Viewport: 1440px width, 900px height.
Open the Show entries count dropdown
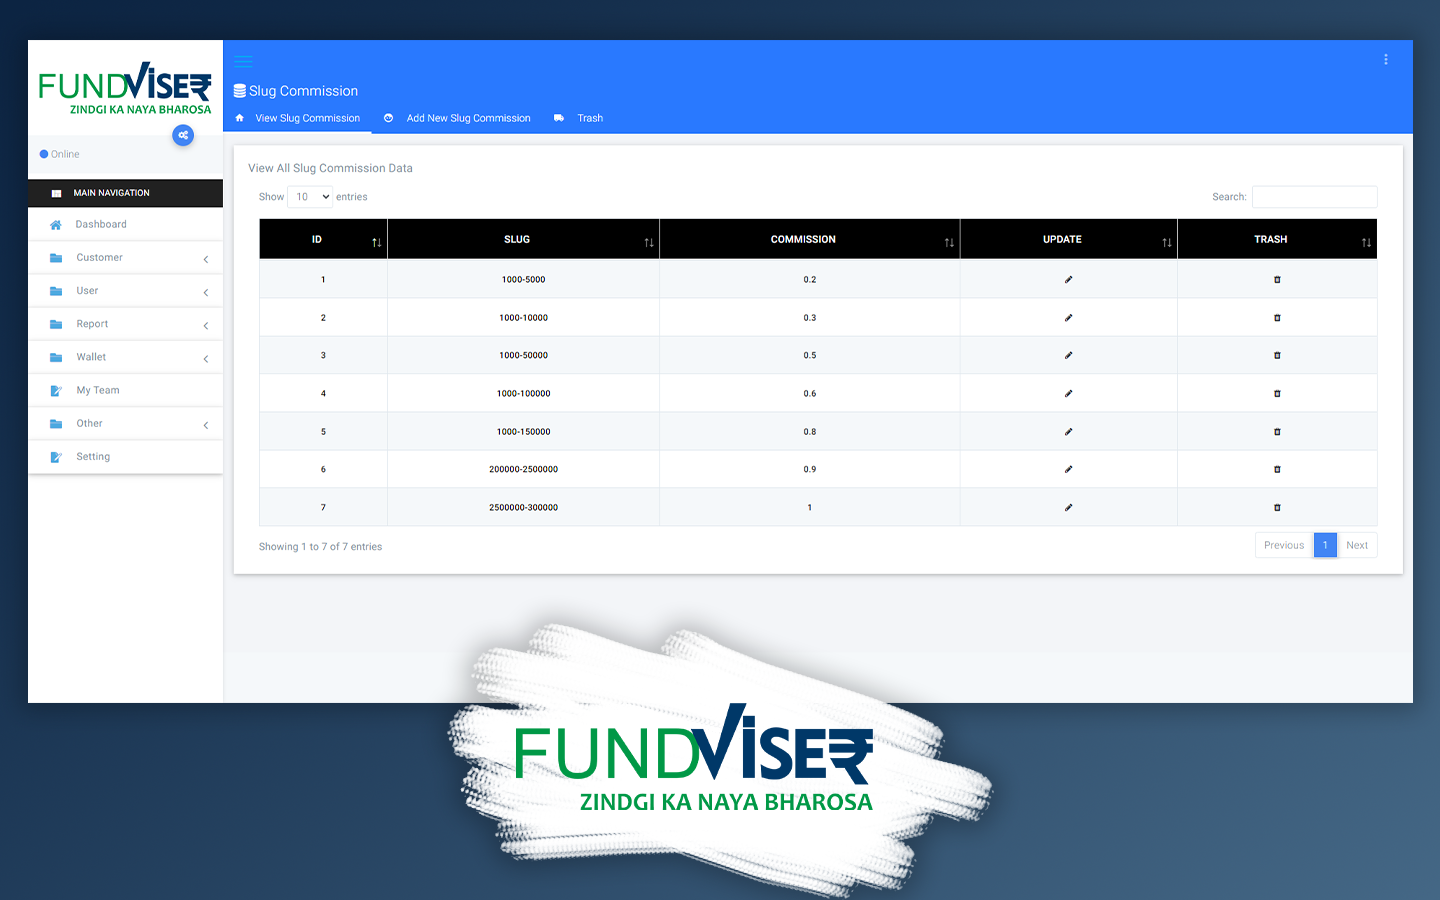click(x=310, y=197)
